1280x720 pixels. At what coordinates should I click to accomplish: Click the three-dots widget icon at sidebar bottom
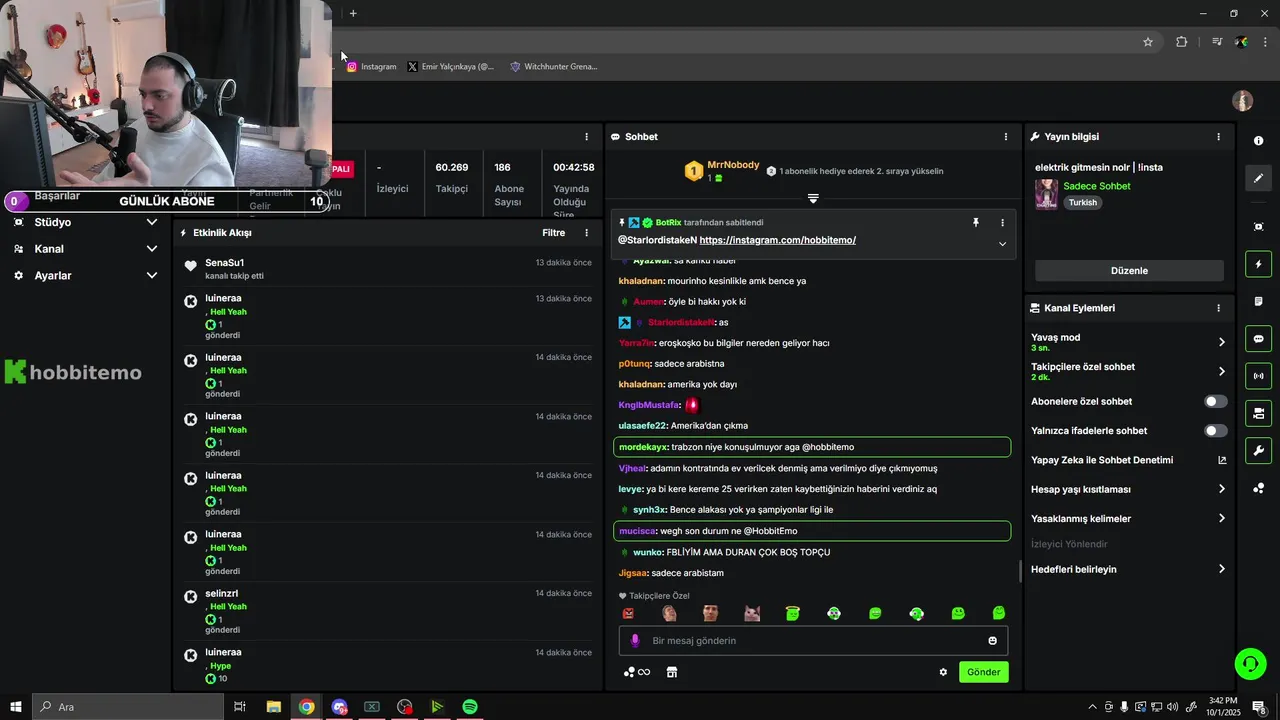1258,488
